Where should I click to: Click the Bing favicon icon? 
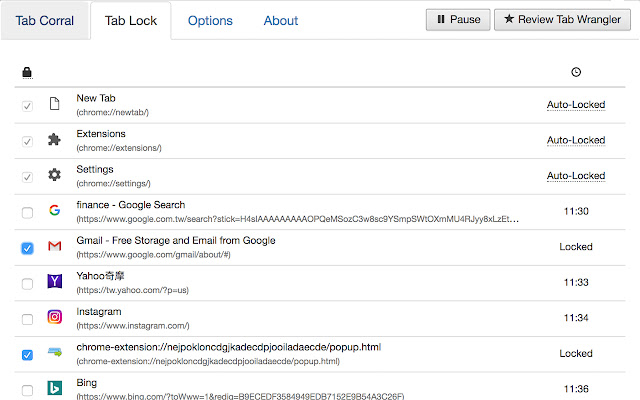click(55, 389)
